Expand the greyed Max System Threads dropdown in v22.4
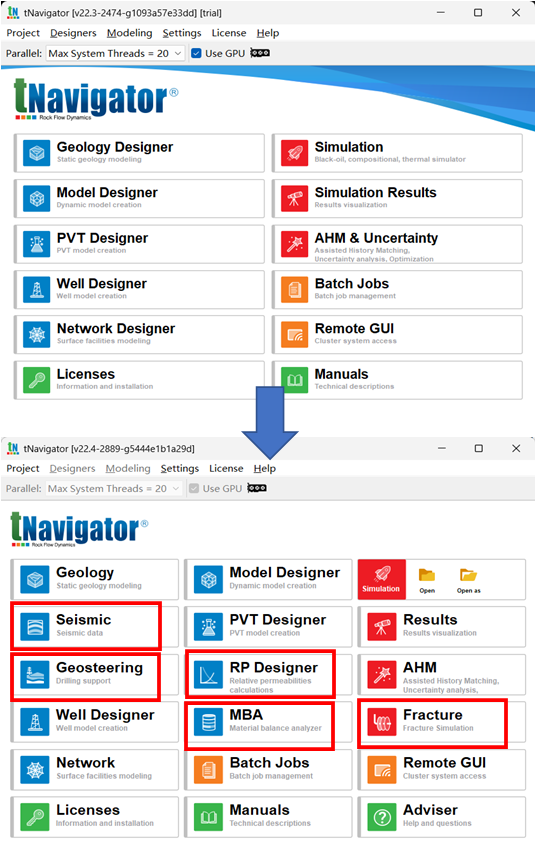The width and height of the screenshot is (535, 842). point(113,488)
